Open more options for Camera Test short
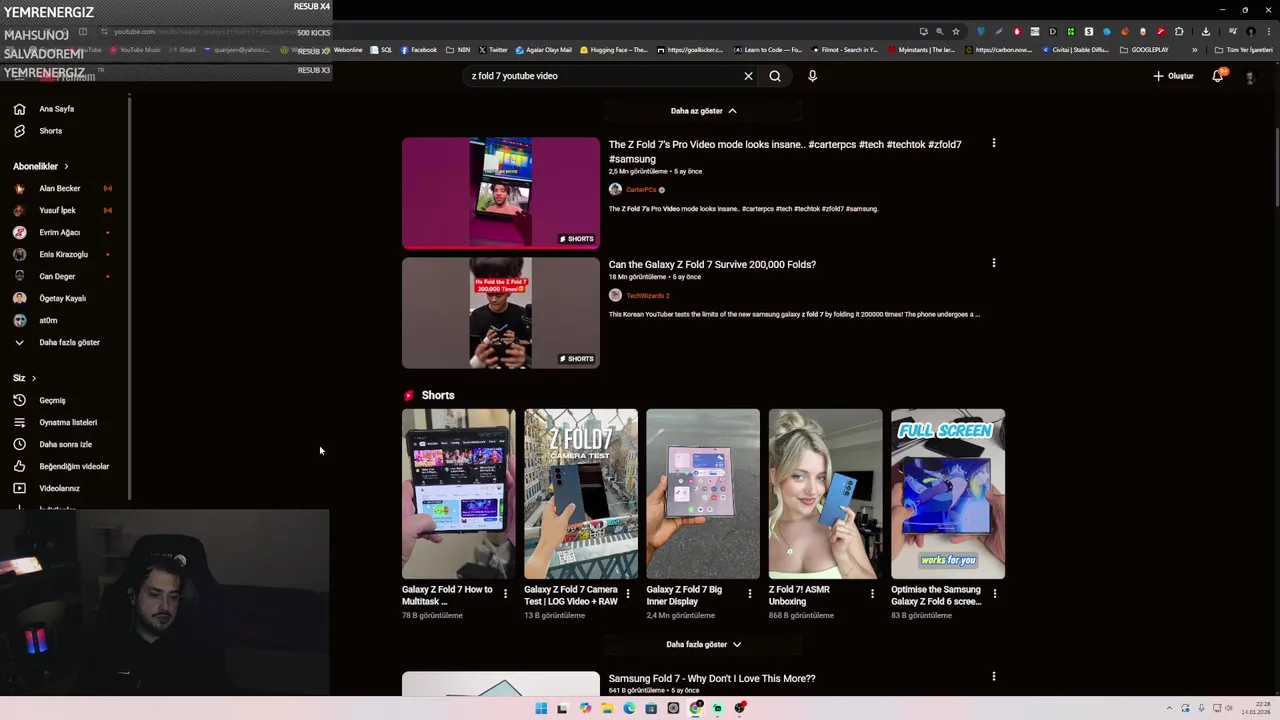 point(627,594)
